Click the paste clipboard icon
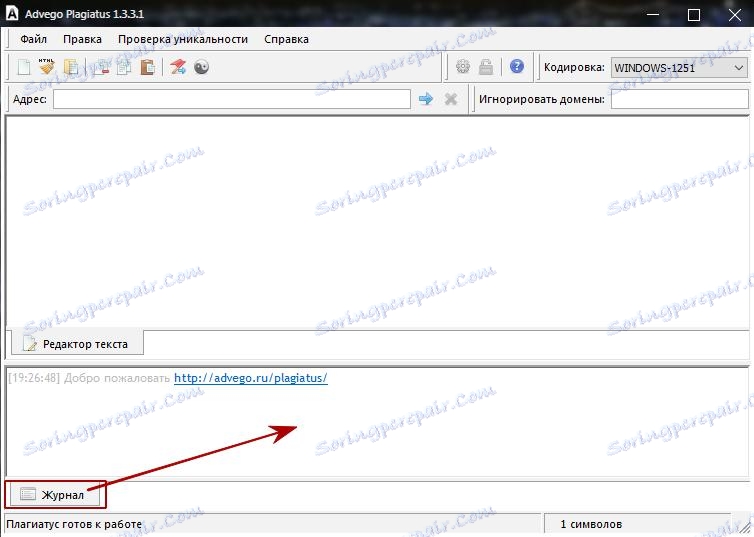The image size is (754, 537). (147, 67)
